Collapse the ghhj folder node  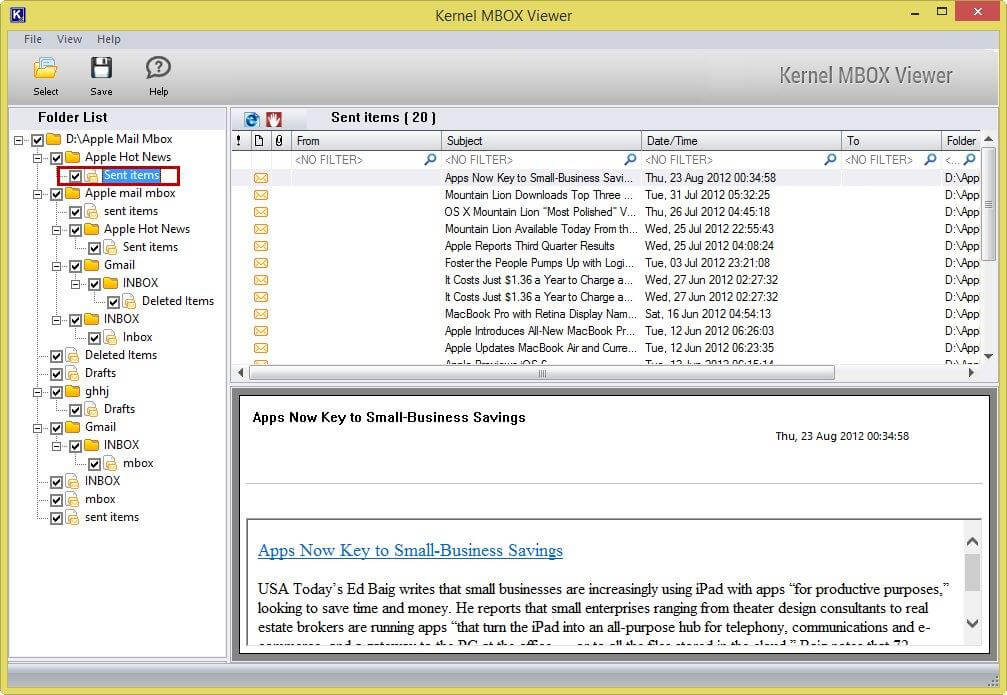pyautogui.click(x=38, y=391)
